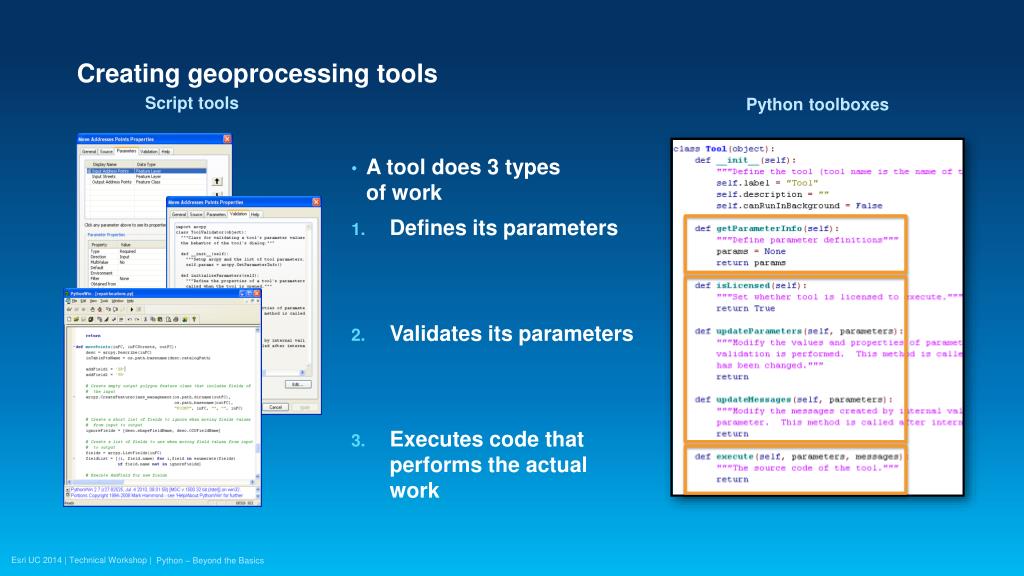The height and width of the screenshot is (576, 1024).
Task: Click the Cancel button in Validation dialog
Action: (276, 407)
